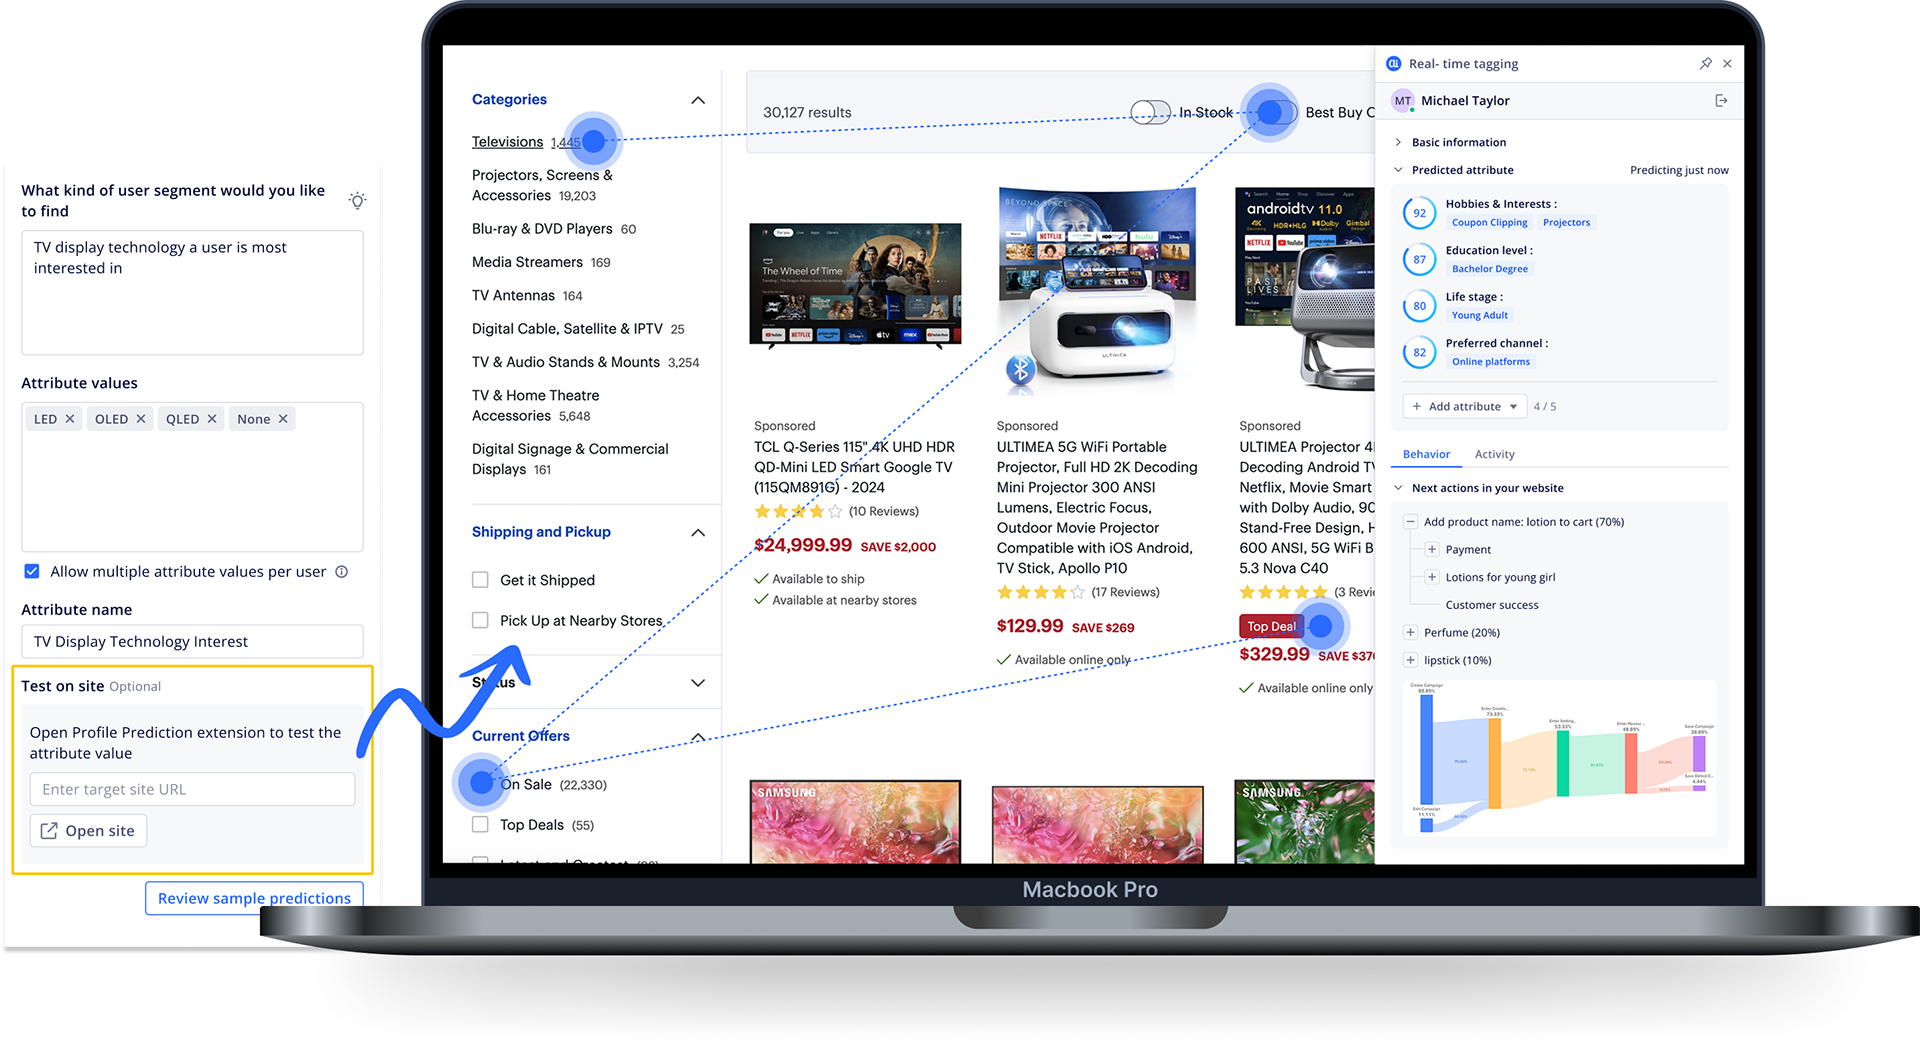The width and height of the screenshot is (1920, 1046).
Task: Click the Education level score 87 circle
Action: pyautogui.click(x=1419, y=259)
